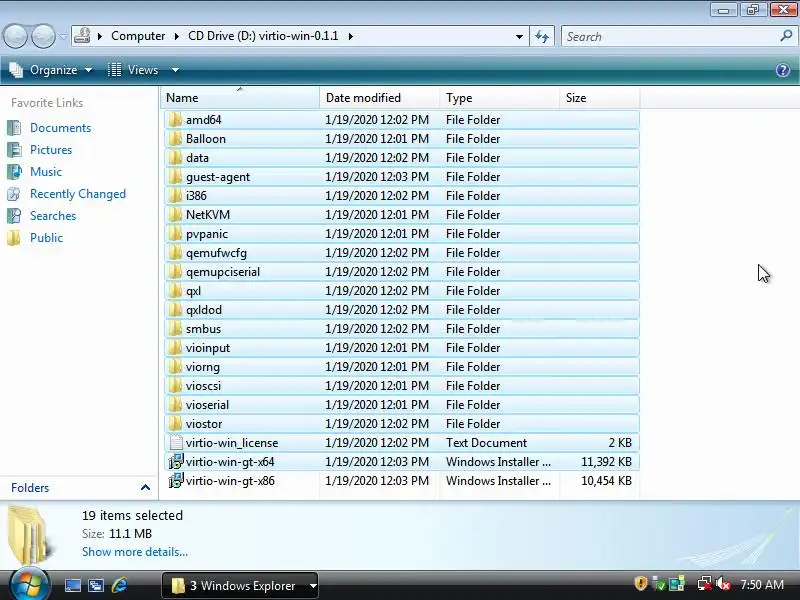800x600 pixels.
Task: Select the guest-agent folder icon
Action: click(175, 177)
